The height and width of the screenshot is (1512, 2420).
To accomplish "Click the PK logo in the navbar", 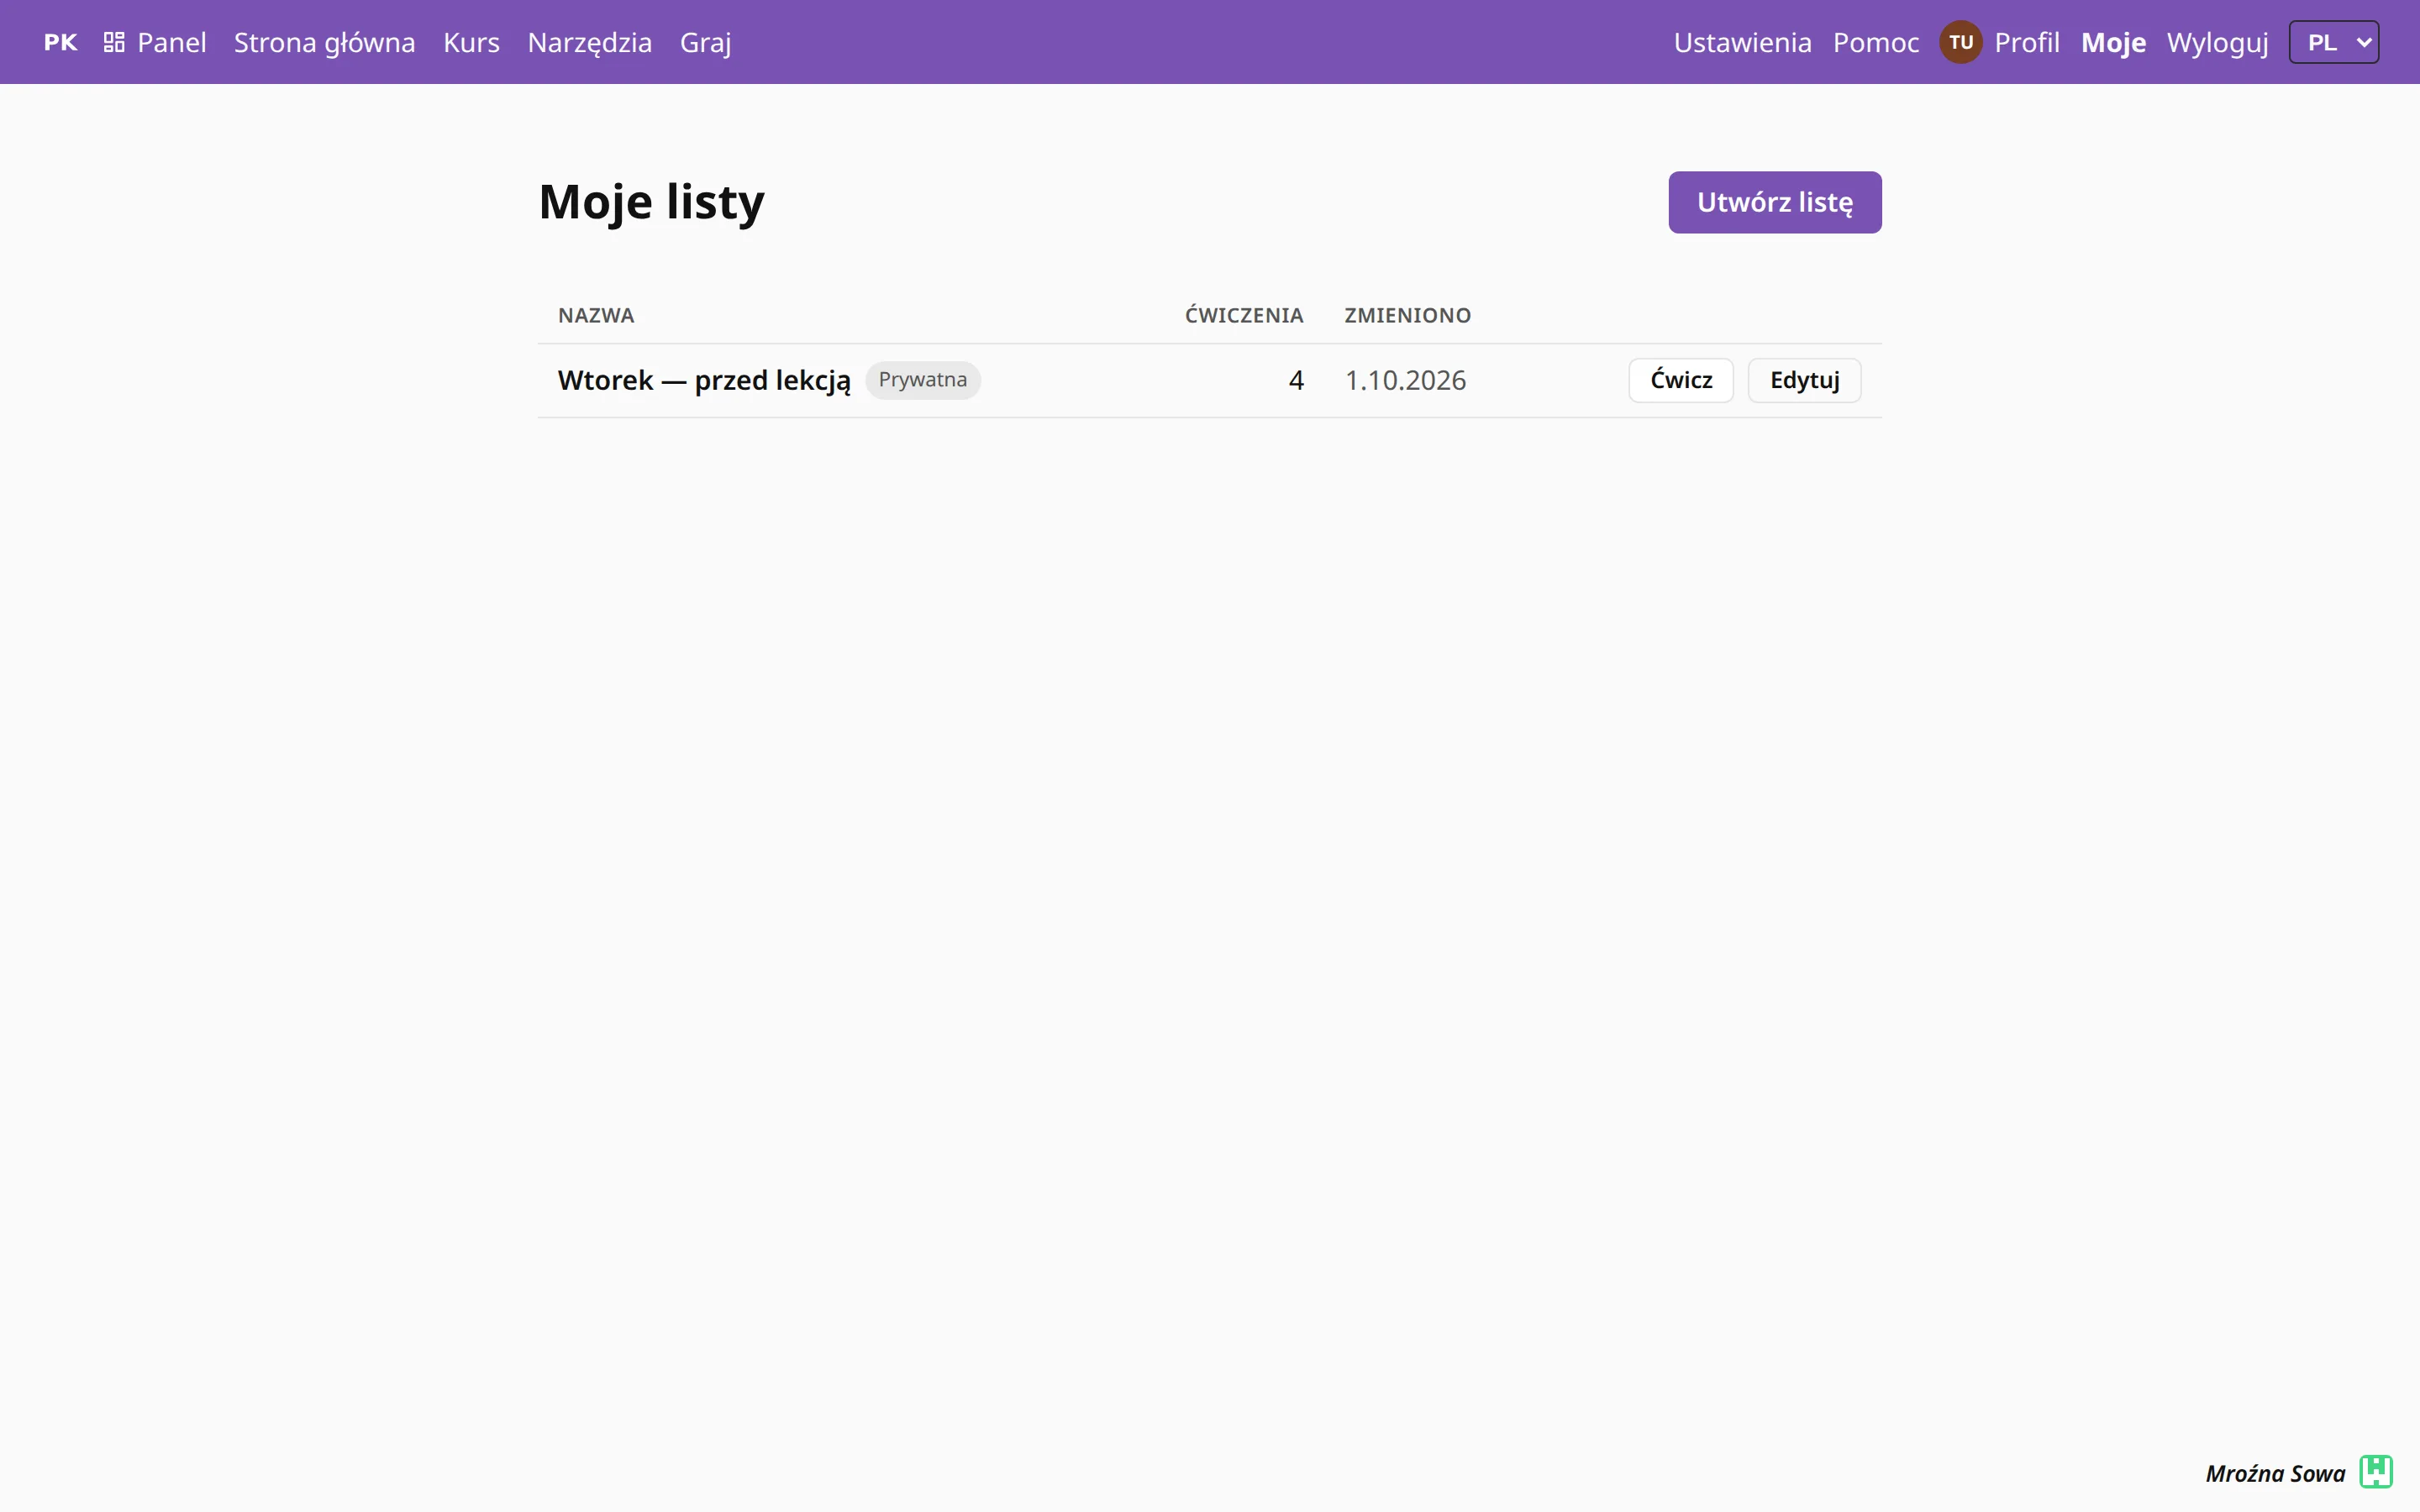I will tap(60, 42).
